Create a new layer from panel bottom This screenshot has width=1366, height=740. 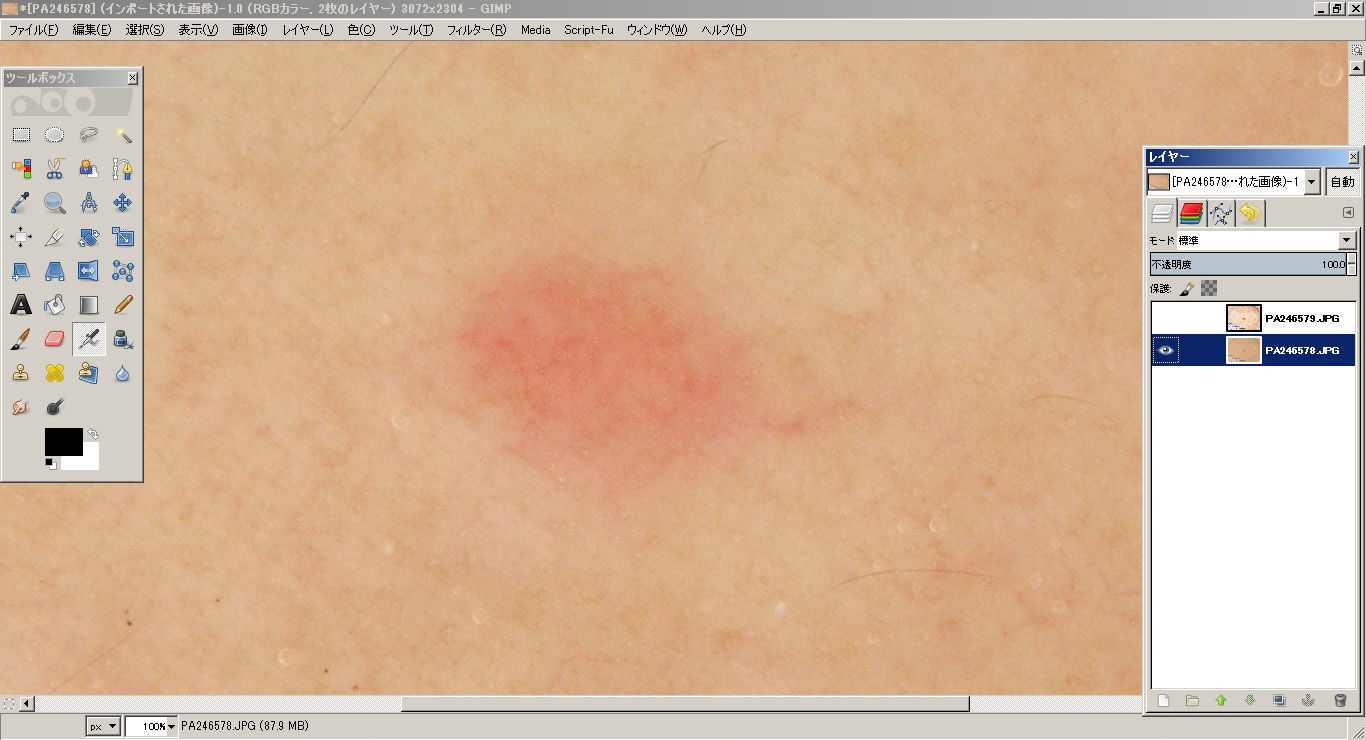tap(1163, 701)
